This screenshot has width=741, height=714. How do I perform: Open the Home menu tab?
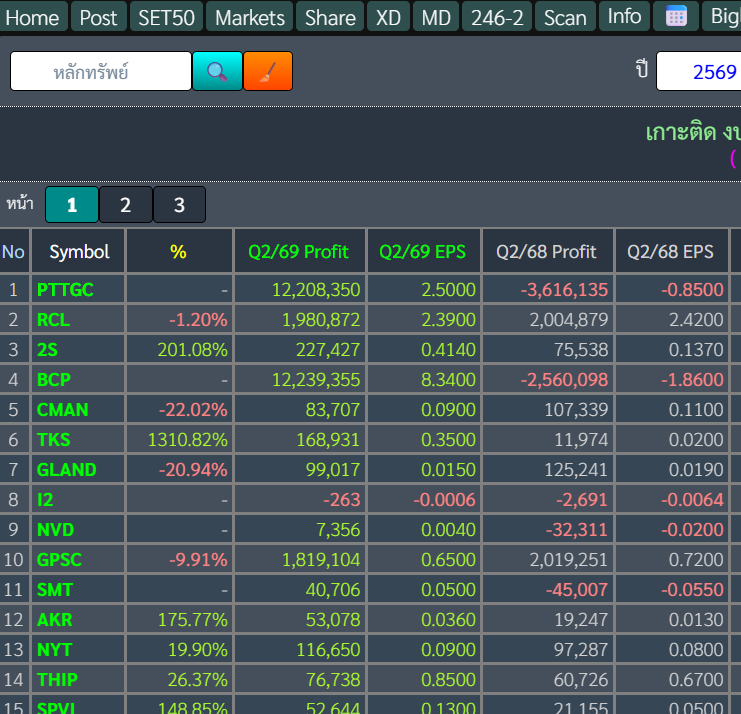pos(32,17)
